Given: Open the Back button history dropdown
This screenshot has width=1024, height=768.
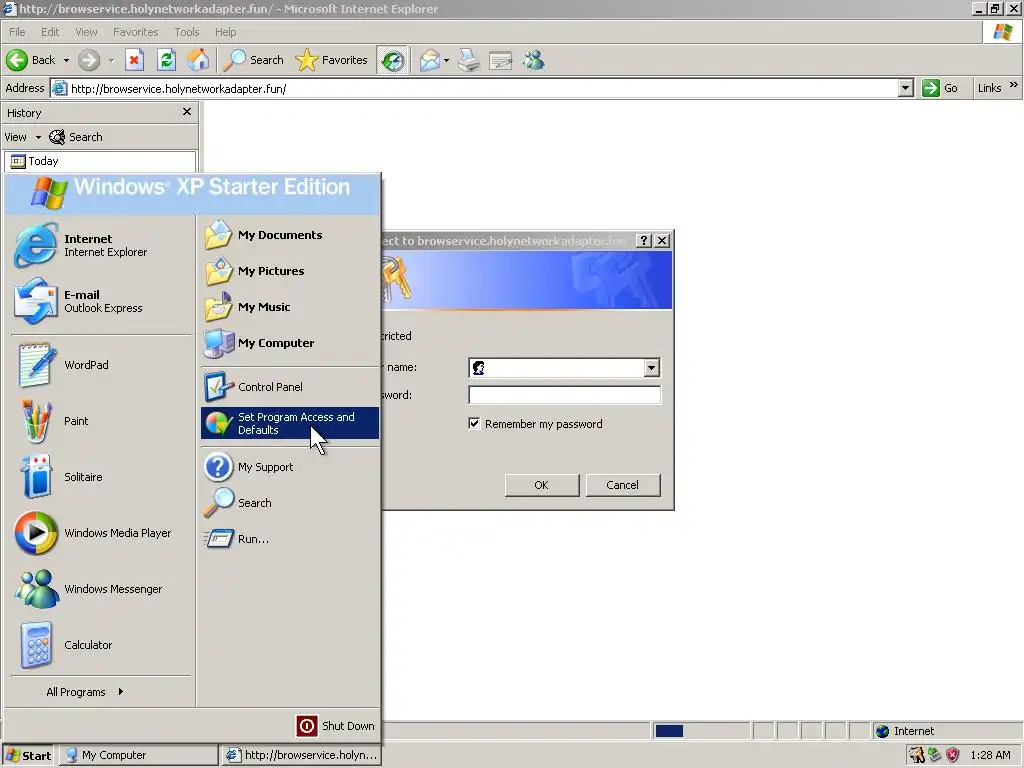Looking at the screenshot, I should (66, 60).
